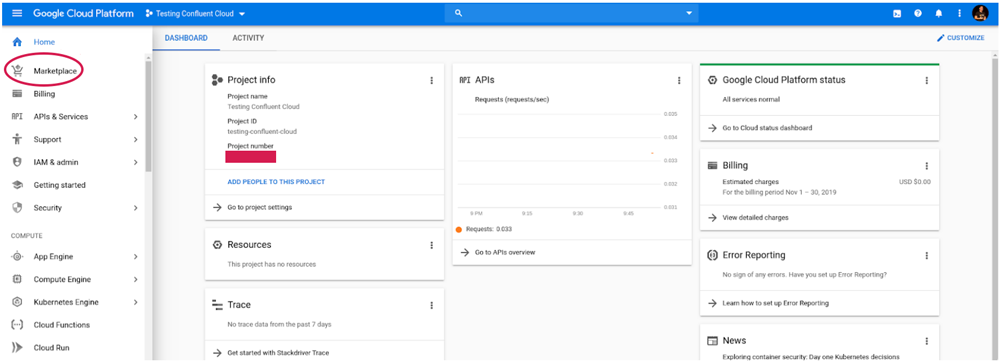The width and height of the screenshot is (1000, 363).
Task: Click the Security shield icon
Action: [17, 208]
